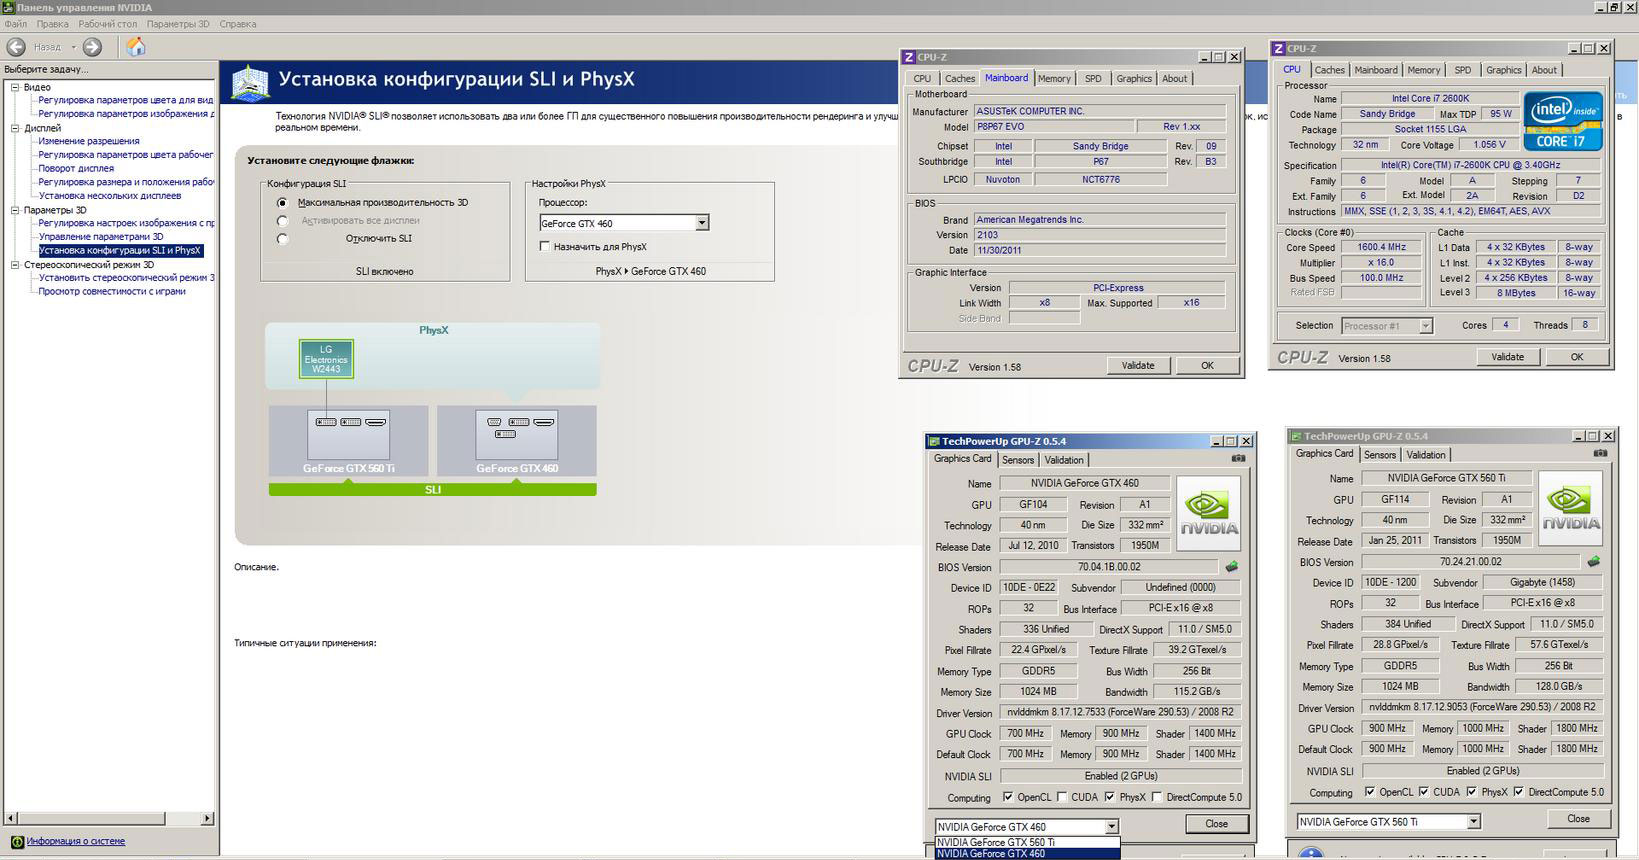Open 'Управление параметрами 3D' in task tree
The image size is (1639, 860).
[101, 237]
